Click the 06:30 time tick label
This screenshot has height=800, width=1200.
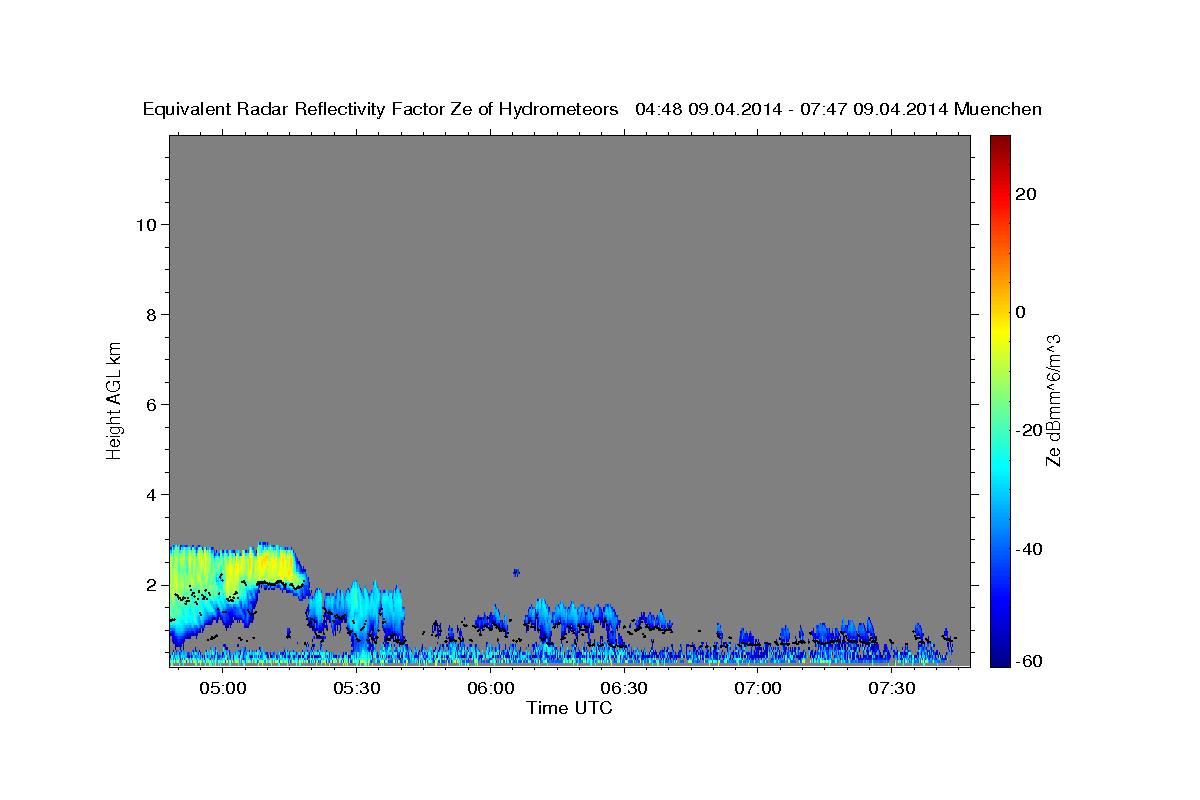(x=624, y=689)
